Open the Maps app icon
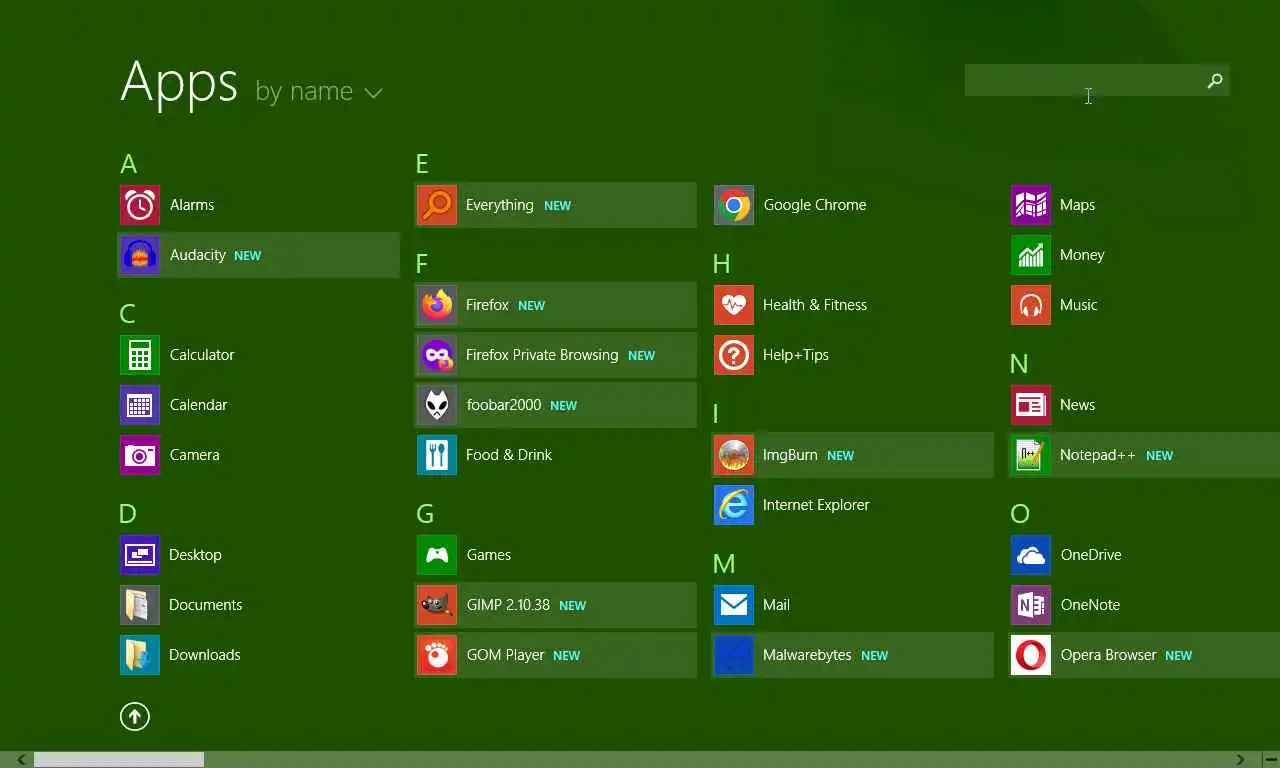This screenshot has width=1280, height=768. [1031, 205]
